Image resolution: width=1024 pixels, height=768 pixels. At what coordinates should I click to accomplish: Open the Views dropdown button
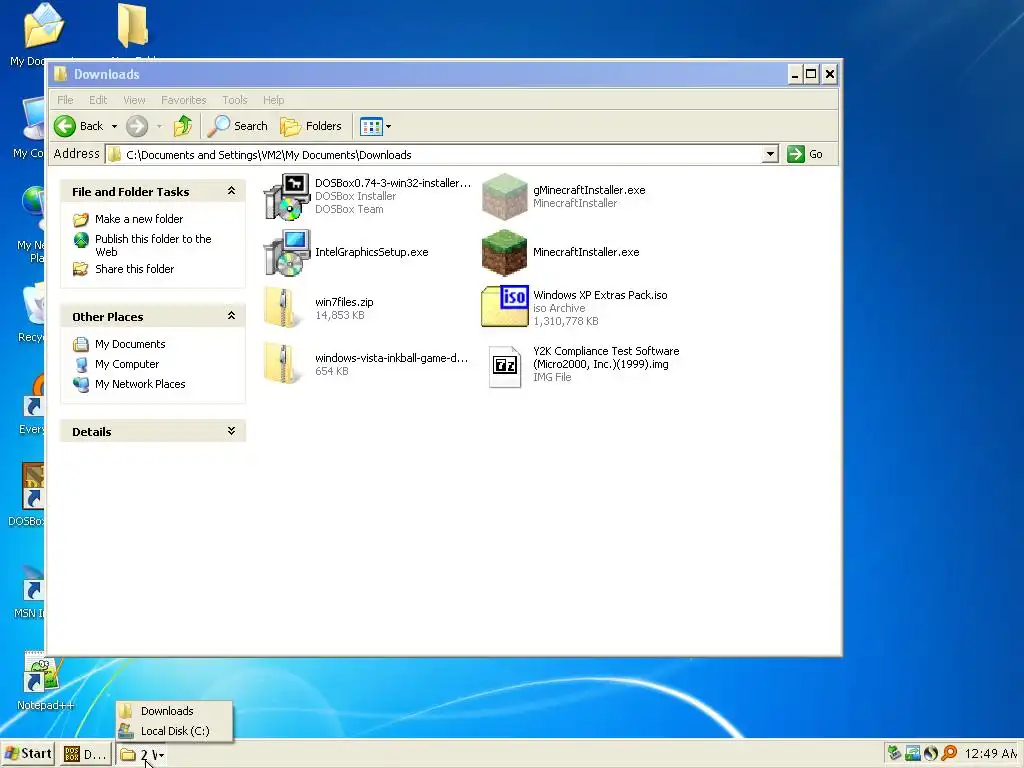tap(376, 127)
